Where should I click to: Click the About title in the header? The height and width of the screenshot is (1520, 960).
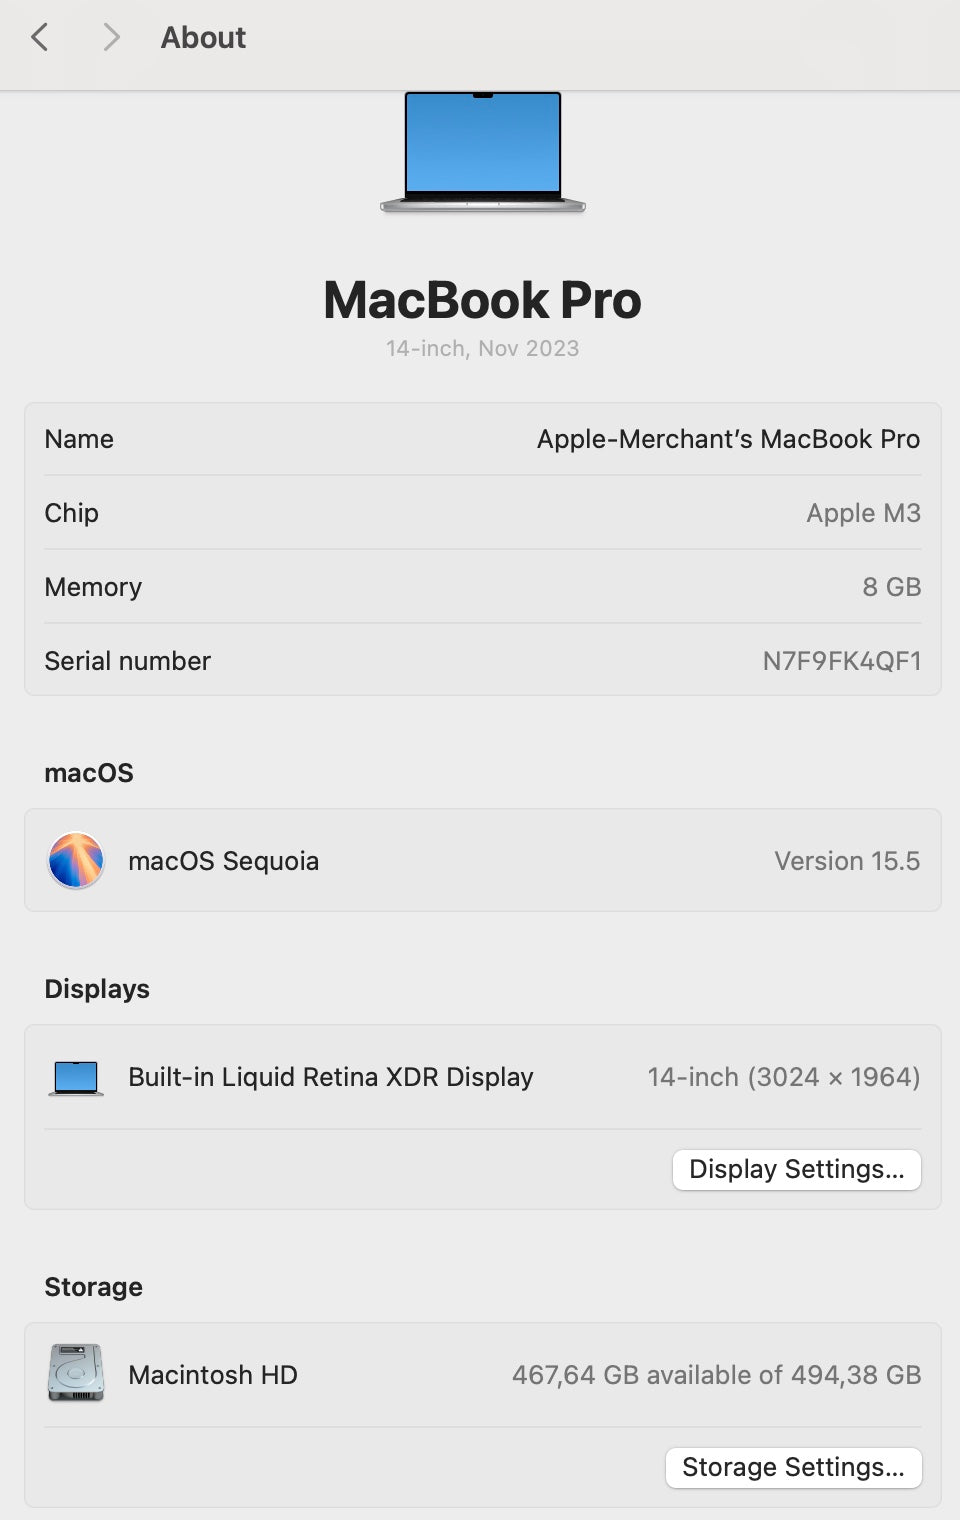203,38
